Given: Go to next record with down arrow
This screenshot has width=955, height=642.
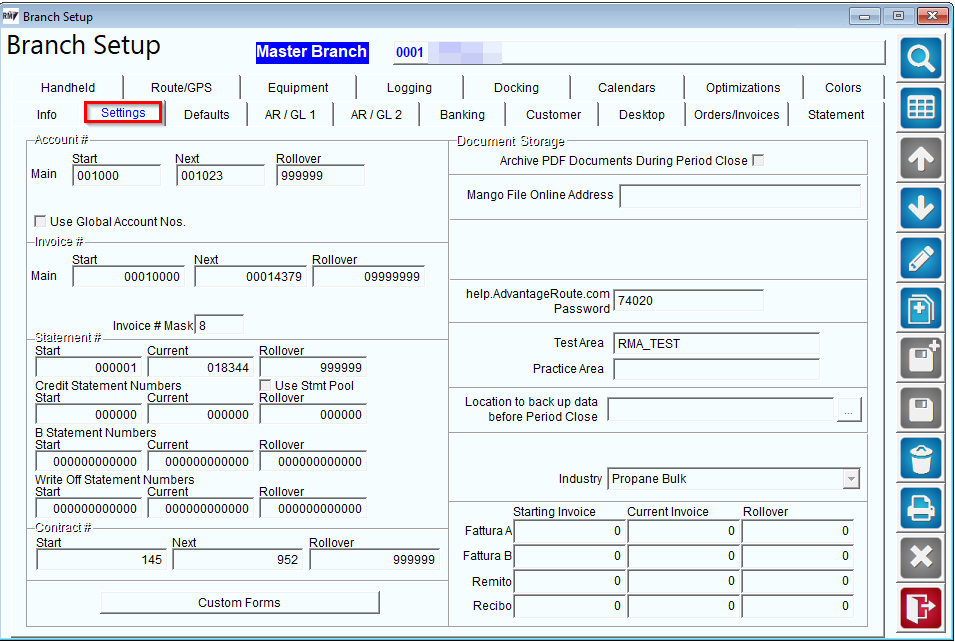Looking at the screenshot, I should 920,209.
